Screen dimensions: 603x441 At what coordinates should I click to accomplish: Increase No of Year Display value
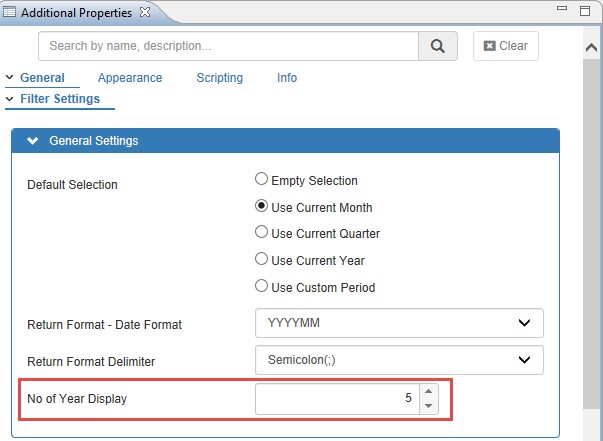[x=428, y=392]
